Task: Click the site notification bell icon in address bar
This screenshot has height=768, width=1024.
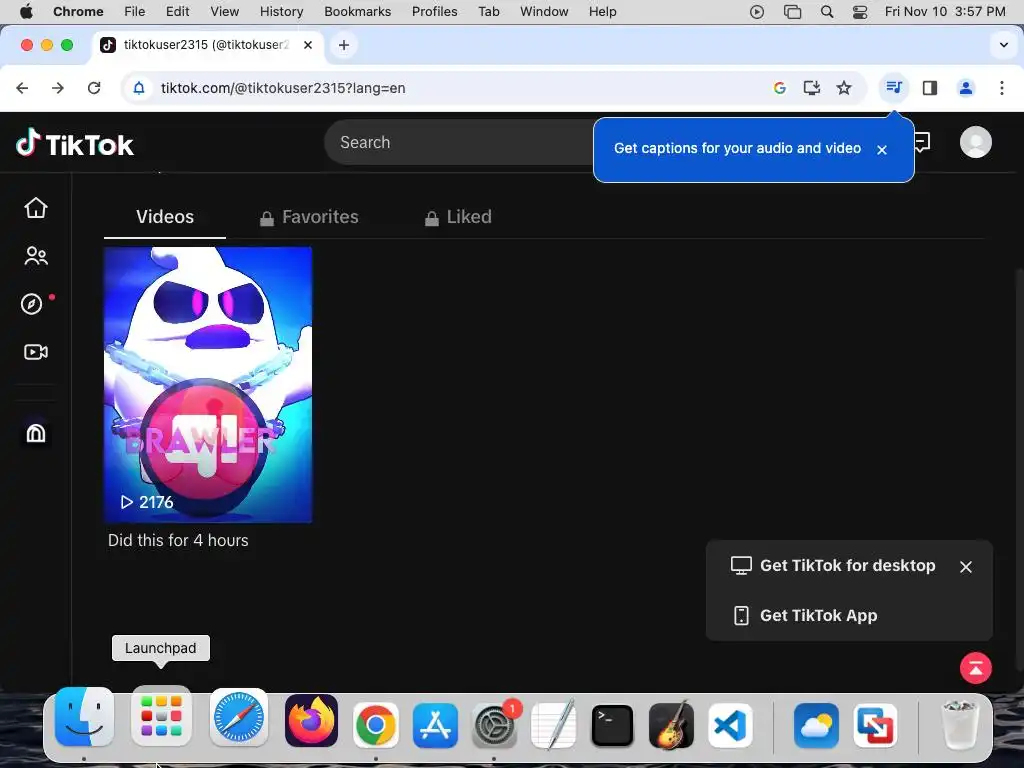Action: click(x=139, y=88)
